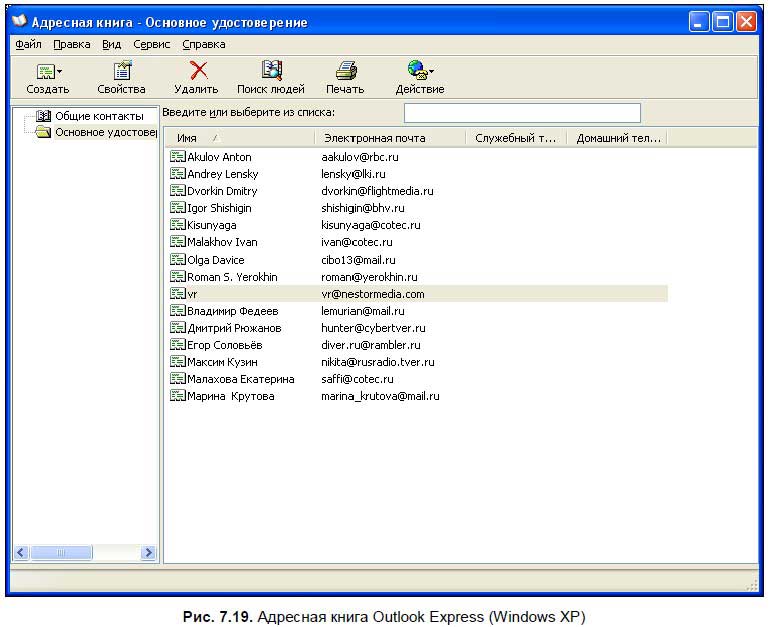Select the Марина Крутова contact

[x=231, y=396]
